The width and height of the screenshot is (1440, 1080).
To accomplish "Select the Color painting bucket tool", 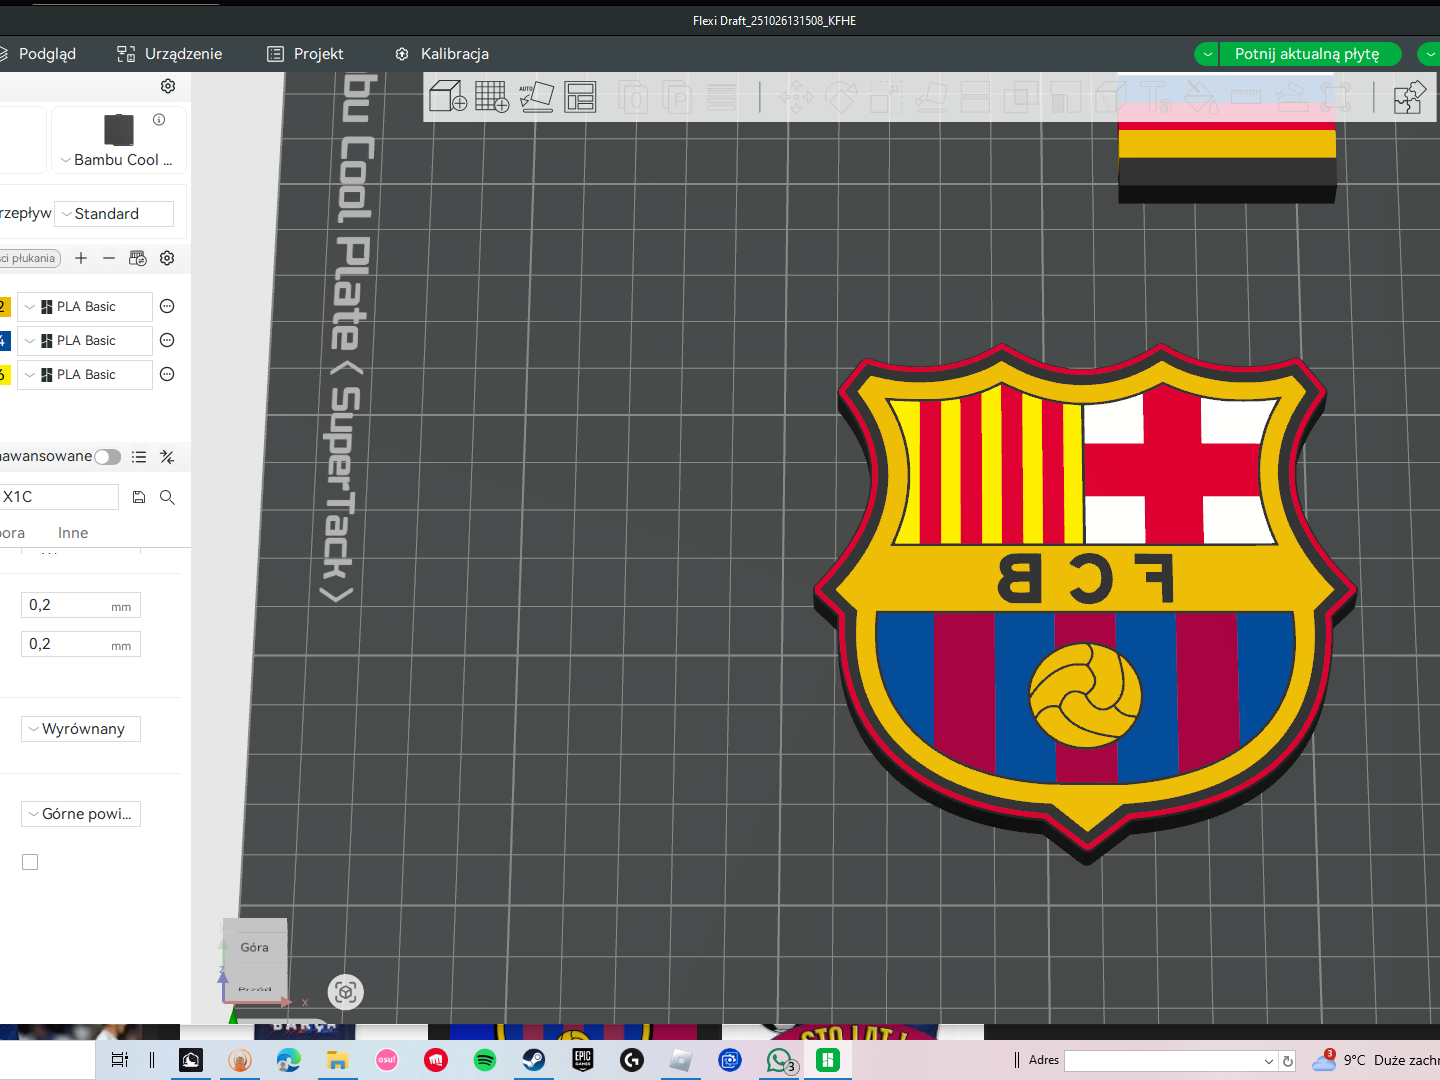I will 1201,97.
